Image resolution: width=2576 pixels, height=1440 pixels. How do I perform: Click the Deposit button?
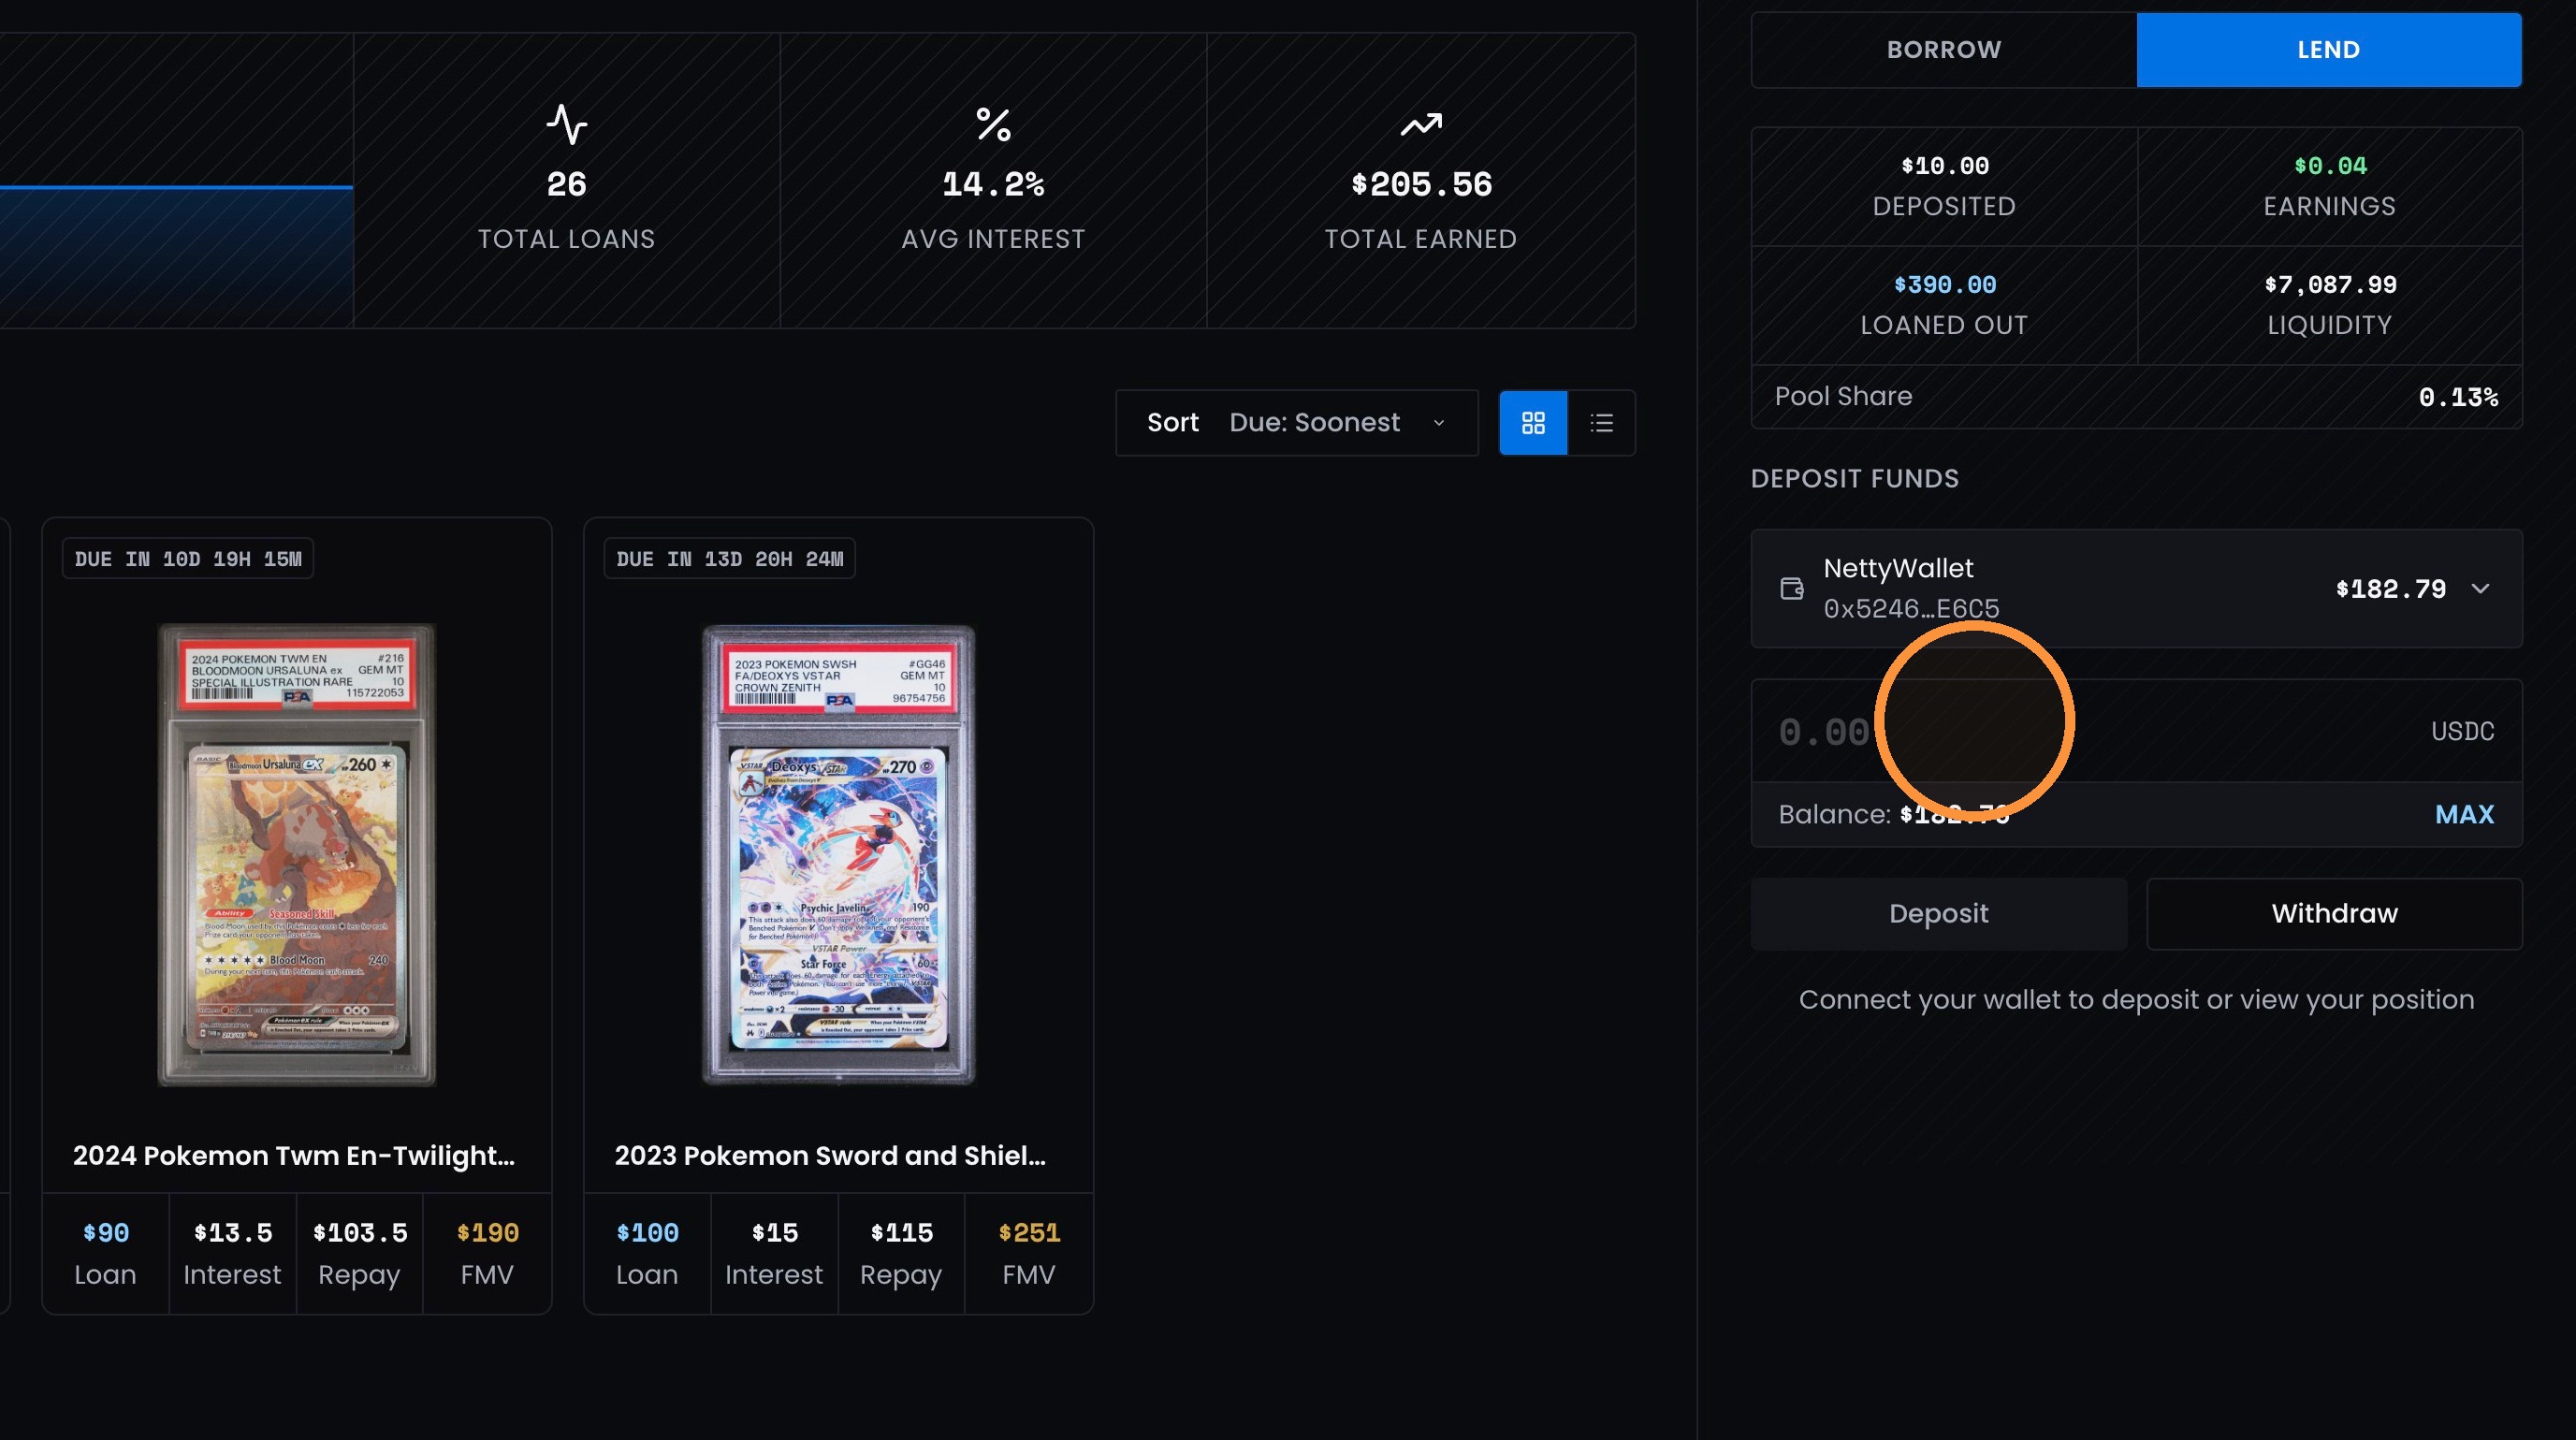[1939, 914]
